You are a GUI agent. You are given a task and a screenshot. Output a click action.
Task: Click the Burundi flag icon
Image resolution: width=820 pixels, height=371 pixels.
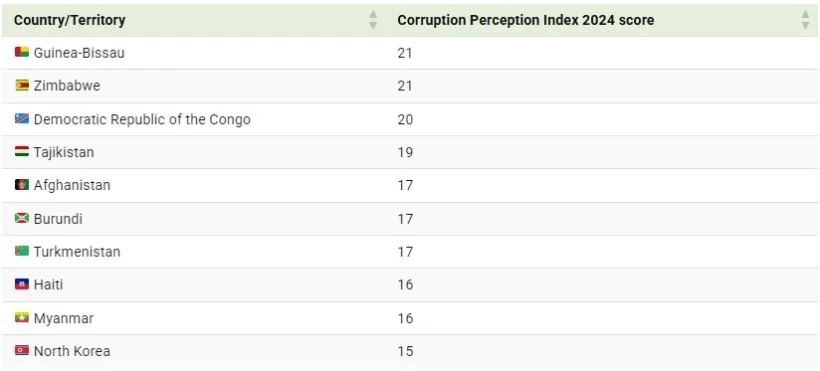coord(22,218)
